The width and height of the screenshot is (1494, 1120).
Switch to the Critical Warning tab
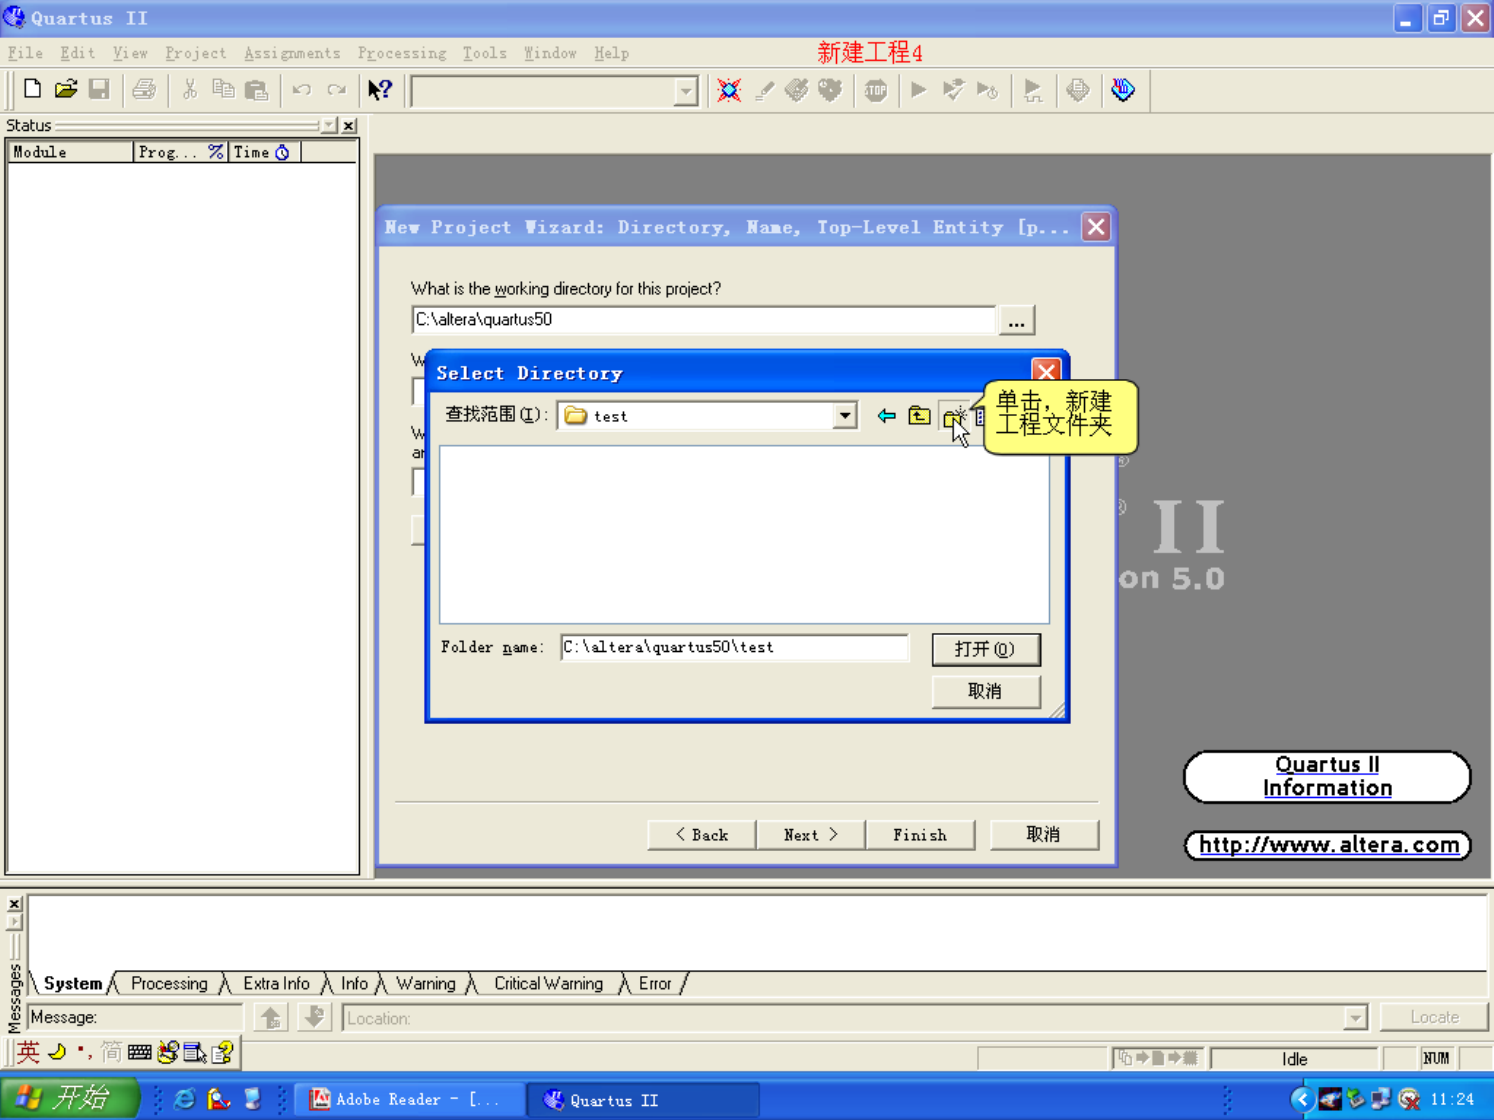548,984
